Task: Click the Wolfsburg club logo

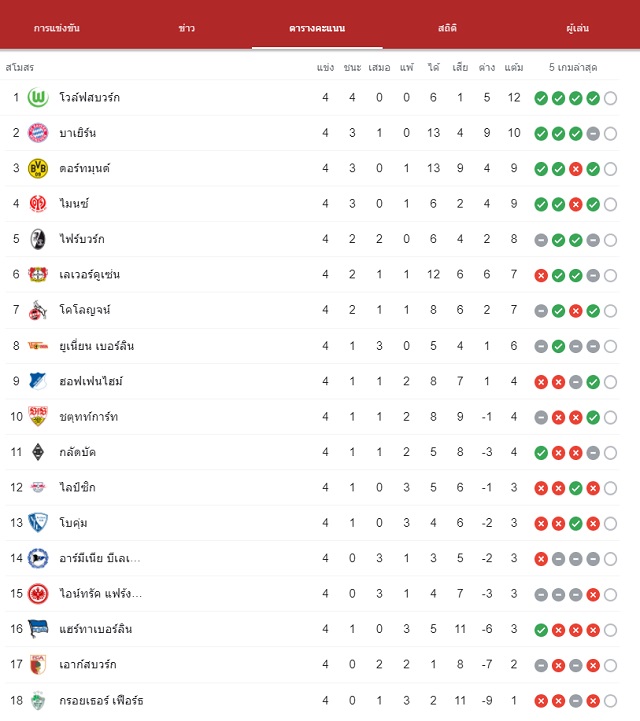Action: point(38,97)
